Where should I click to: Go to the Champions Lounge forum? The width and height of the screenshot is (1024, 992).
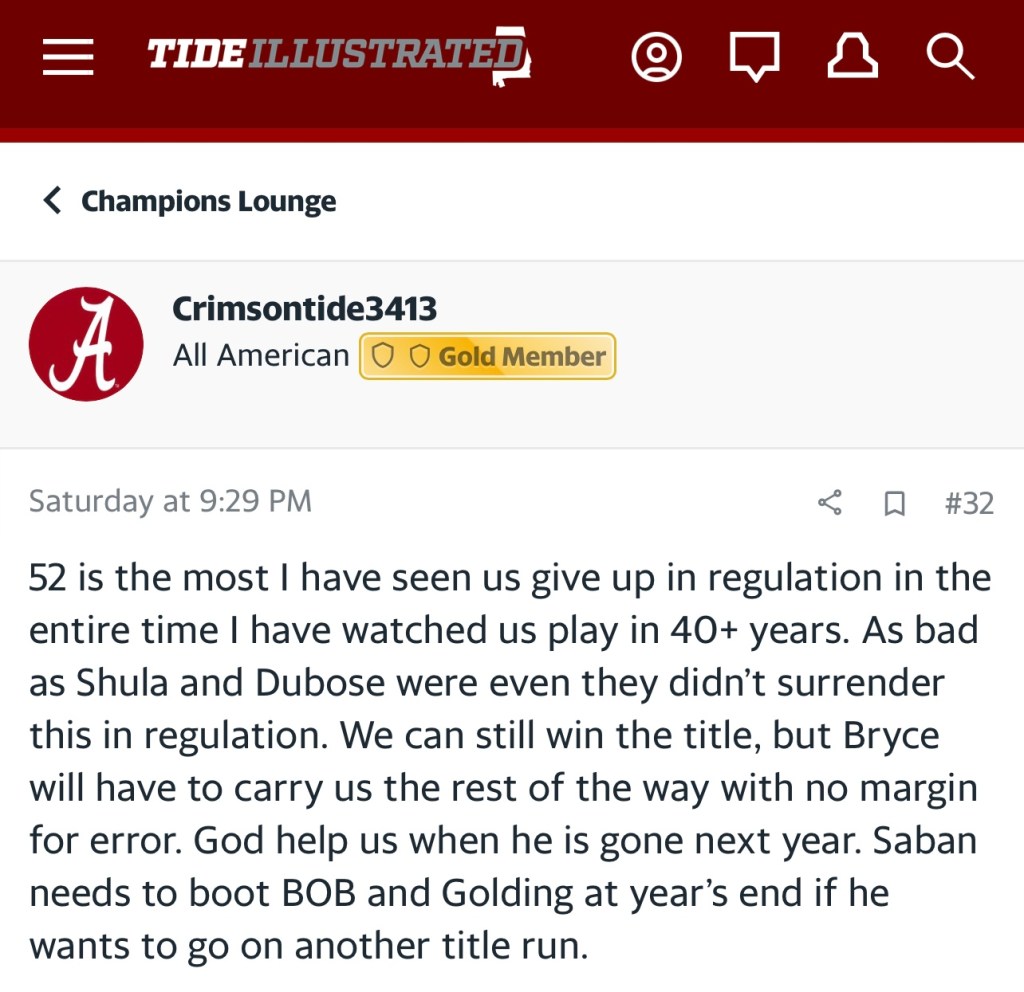[208, 201]
